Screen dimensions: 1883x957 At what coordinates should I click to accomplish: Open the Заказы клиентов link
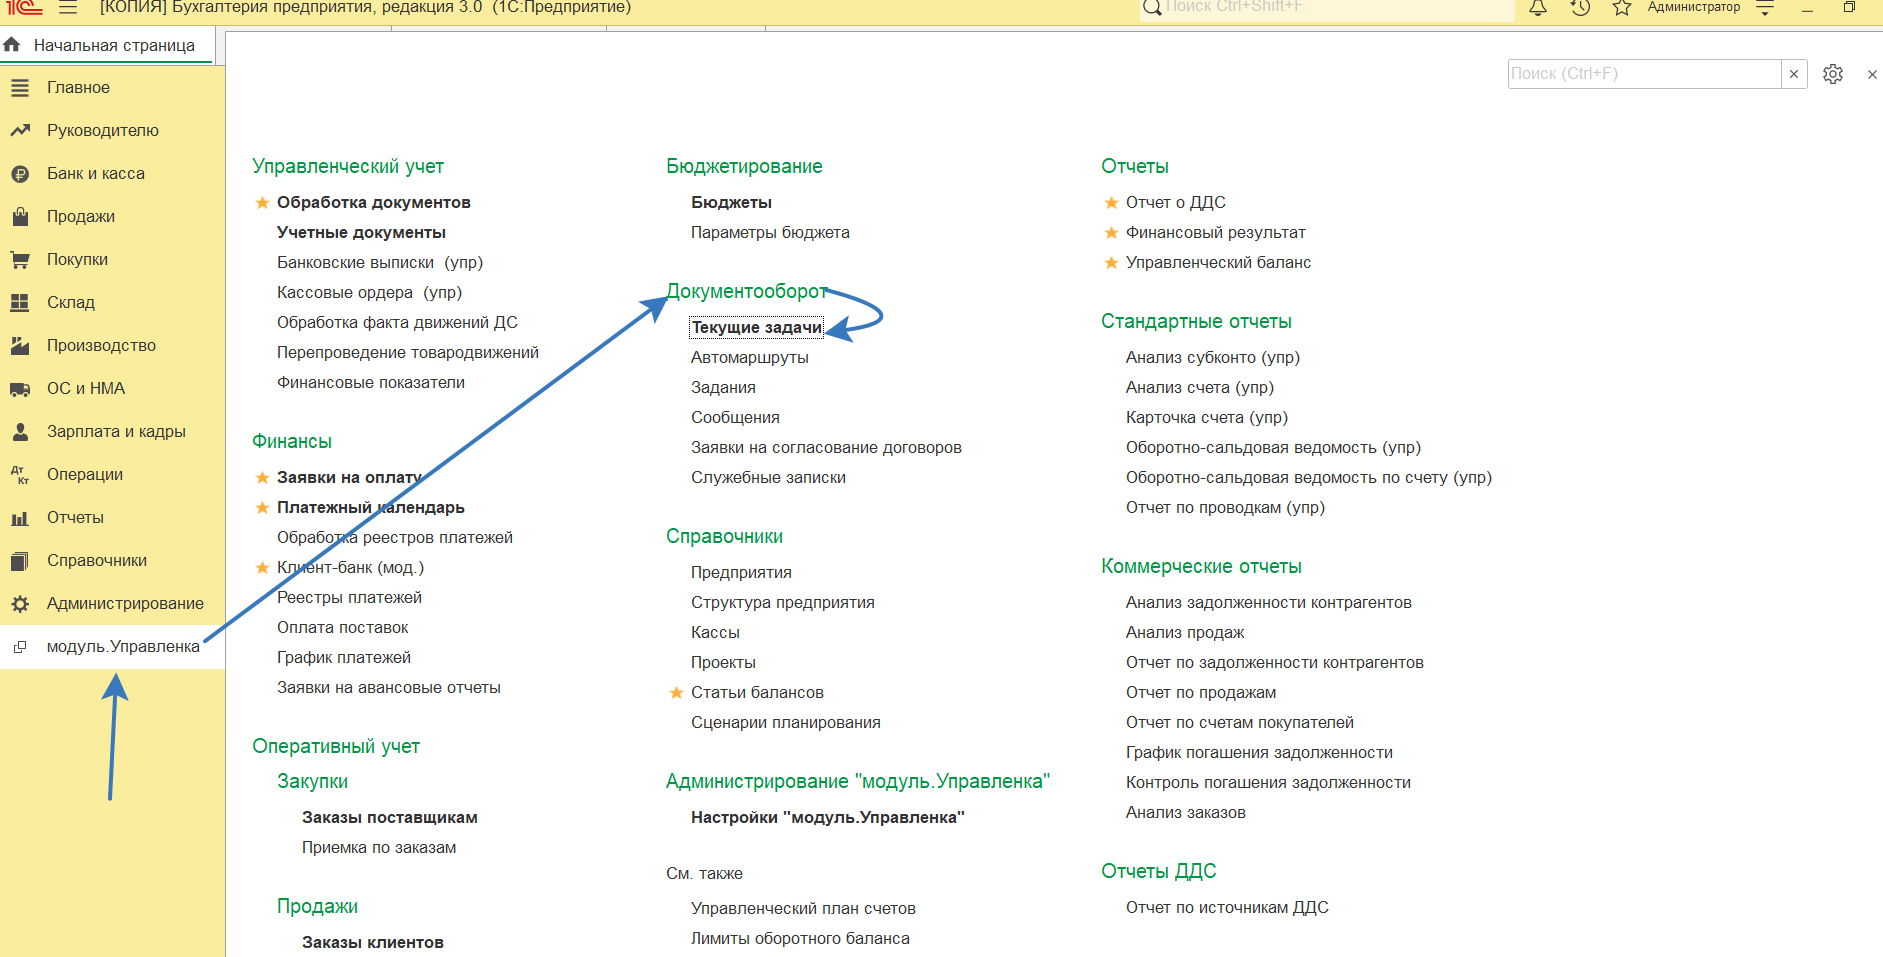tap(373, 943)
